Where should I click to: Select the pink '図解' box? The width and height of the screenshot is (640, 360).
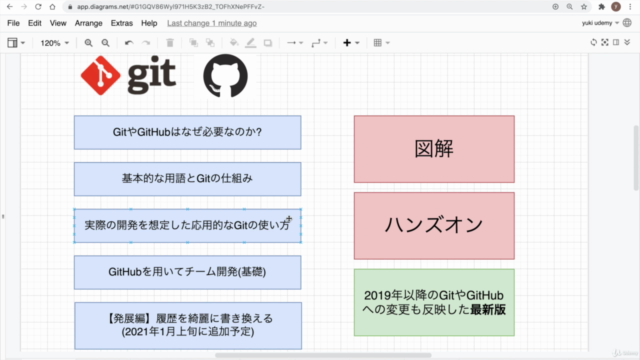(x=434, y=149)
